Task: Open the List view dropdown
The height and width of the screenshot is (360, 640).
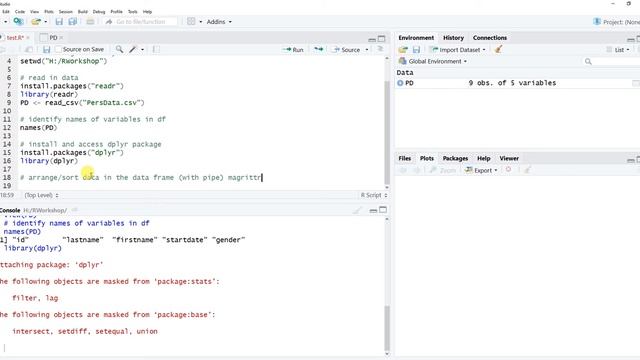Action: click(618, 50)
